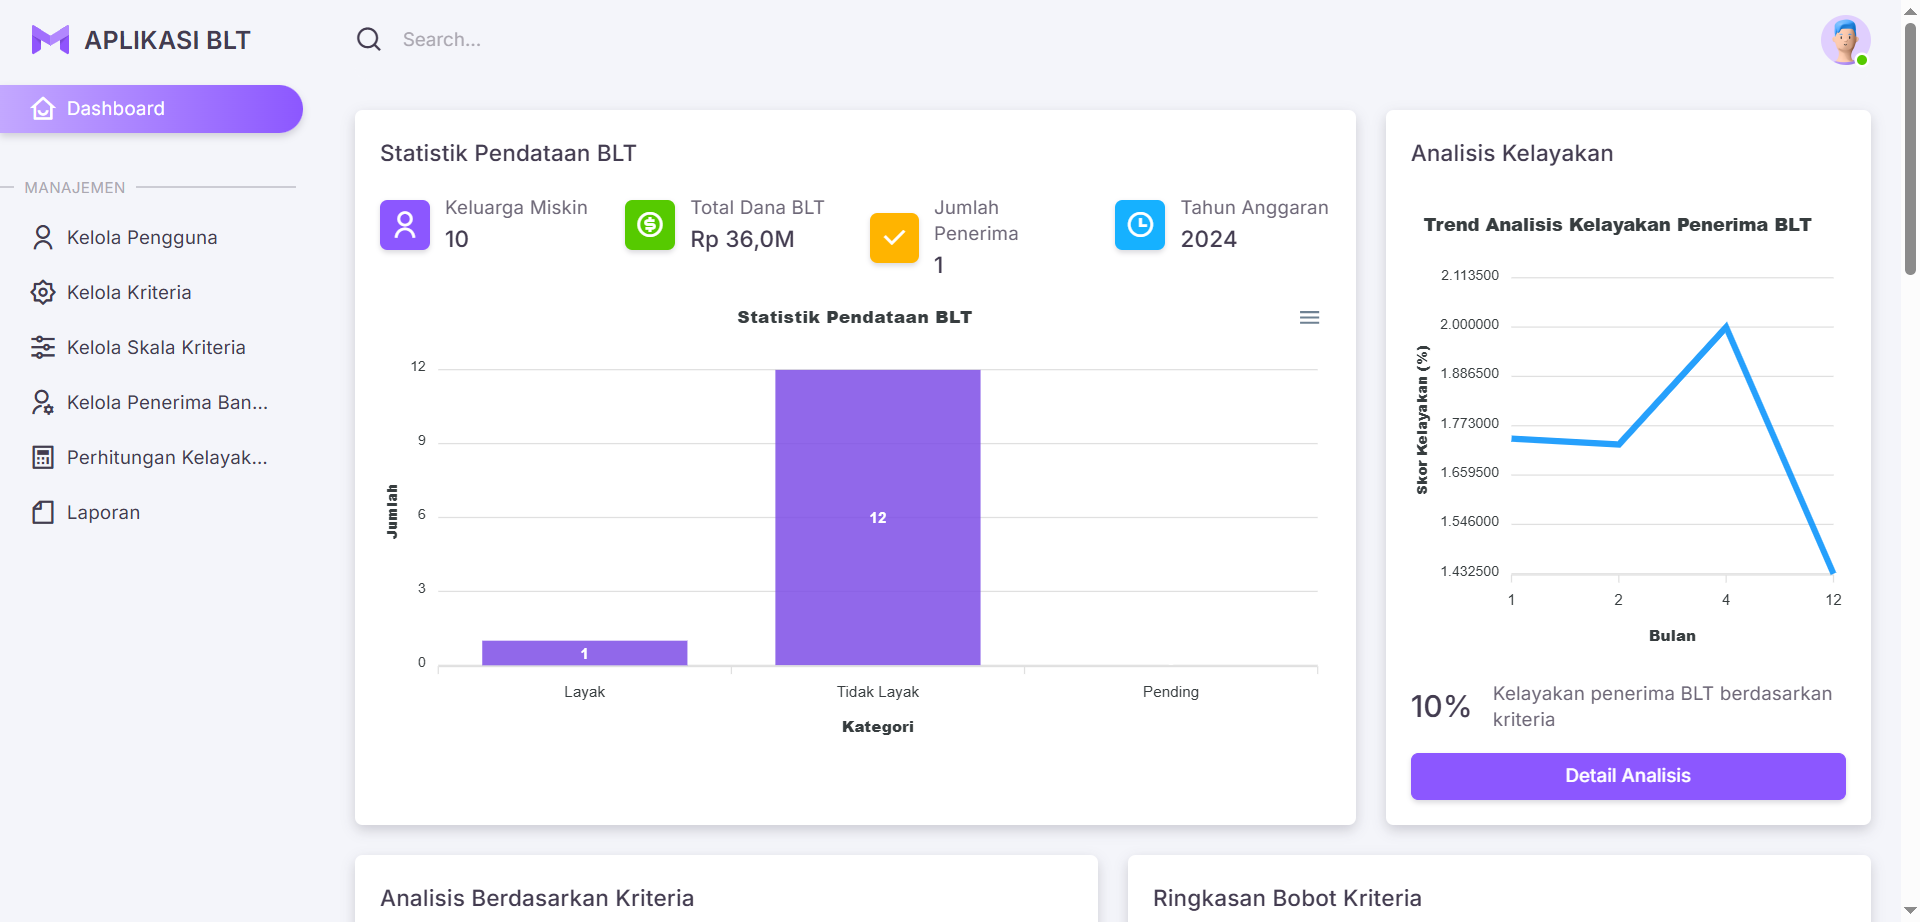Click the green Total Dana BLT icon
The height and width of the screenshot is (922, 1920).
coord(650,225)
